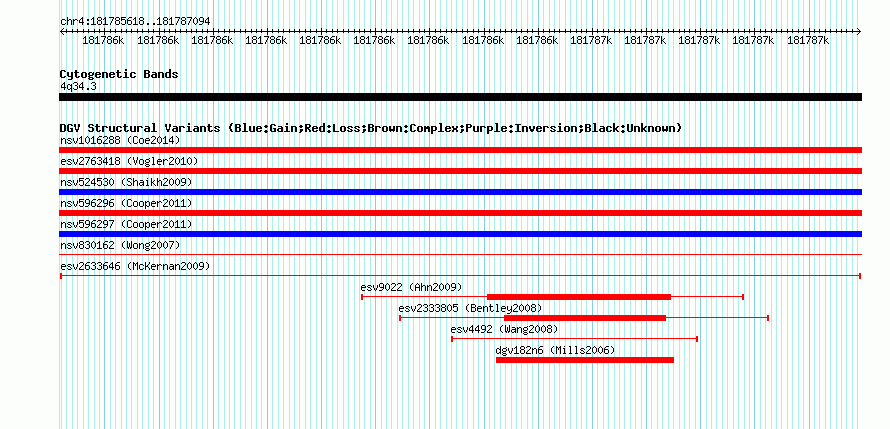Open variant label esv2633646 (McKernan2009)
This screenshot has height=429, width=890.
(x=135, y=266)
